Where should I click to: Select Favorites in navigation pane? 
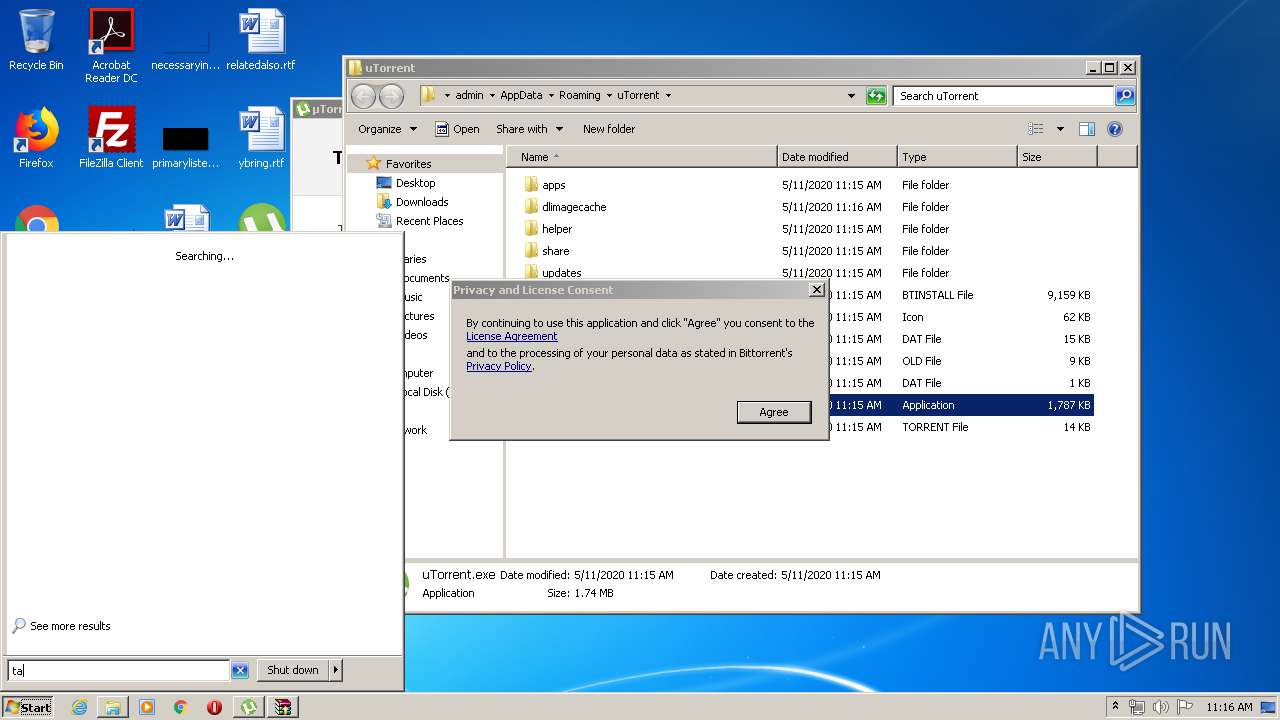(409, 164)
